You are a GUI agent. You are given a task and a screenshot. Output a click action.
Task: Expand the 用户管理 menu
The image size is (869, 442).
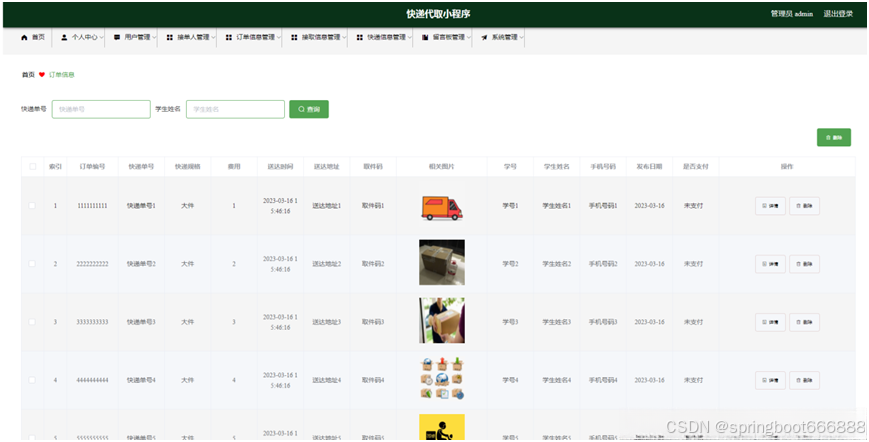pos(135,37)
